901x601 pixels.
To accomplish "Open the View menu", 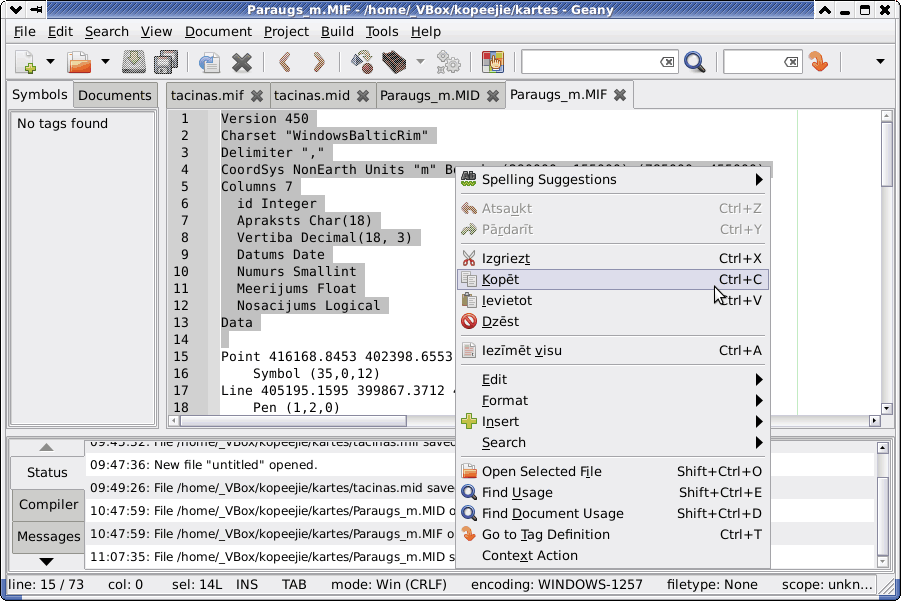I will 156,32.
